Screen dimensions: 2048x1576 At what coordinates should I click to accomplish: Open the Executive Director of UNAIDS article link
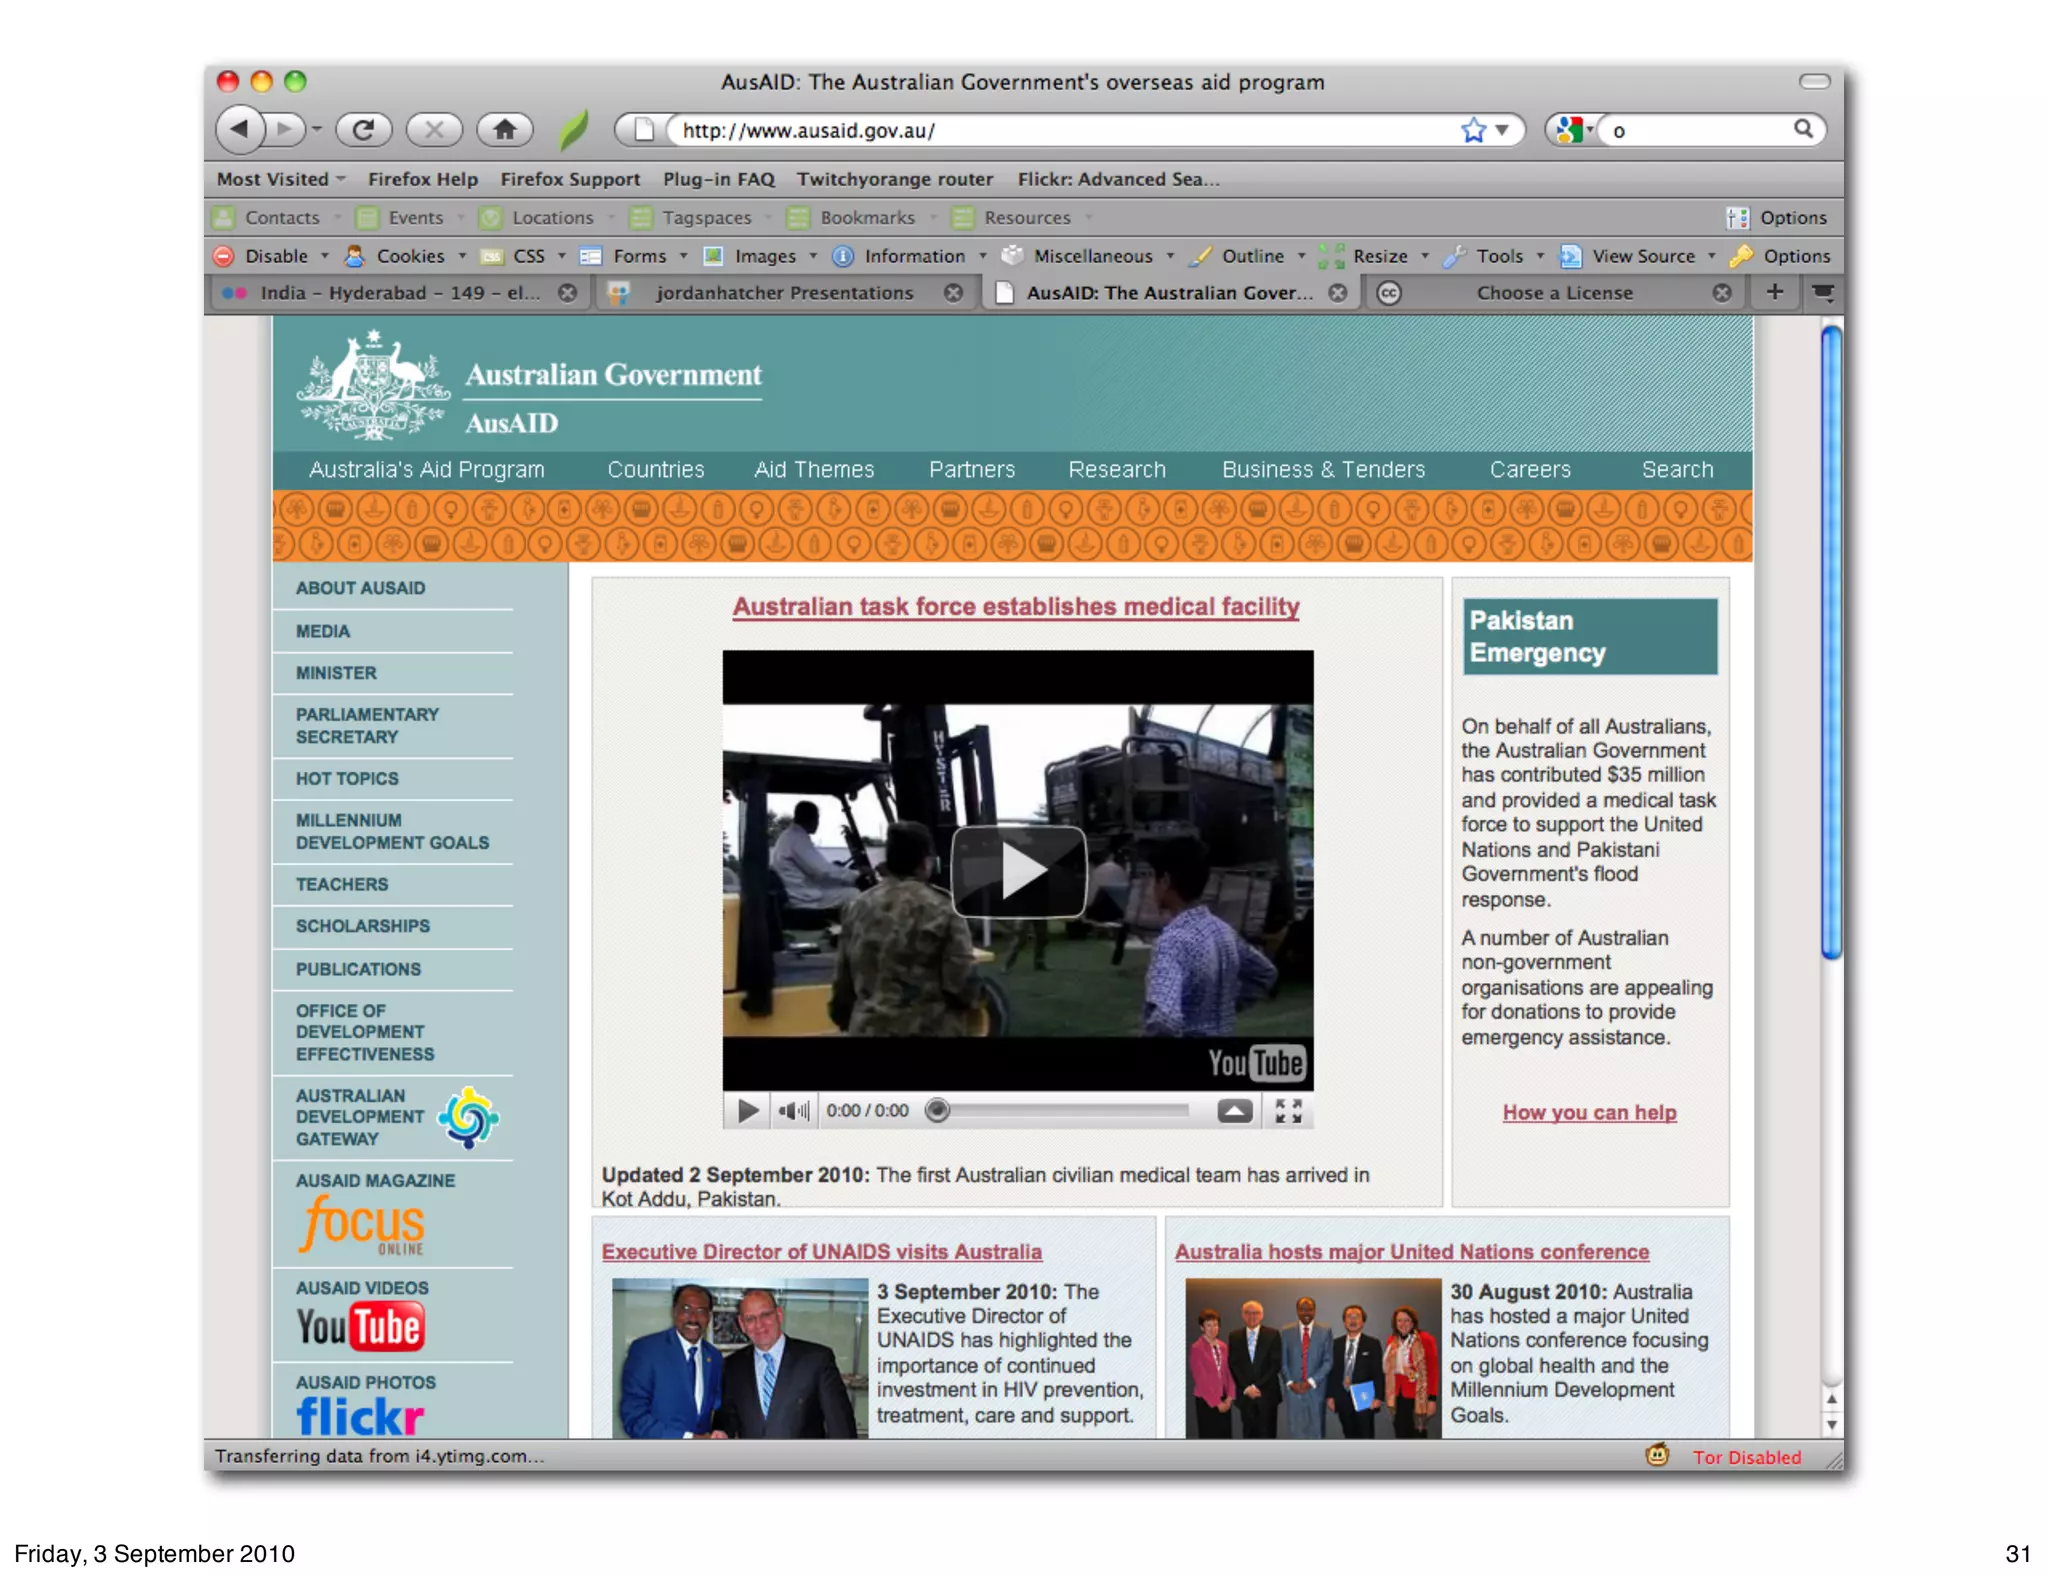click(x=821, y=1252)
